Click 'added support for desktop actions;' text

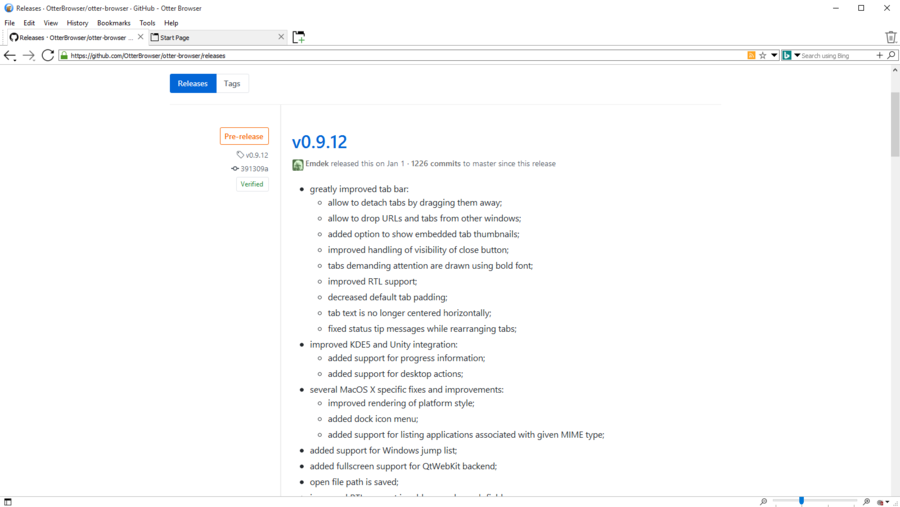click(x=395, y=374)
